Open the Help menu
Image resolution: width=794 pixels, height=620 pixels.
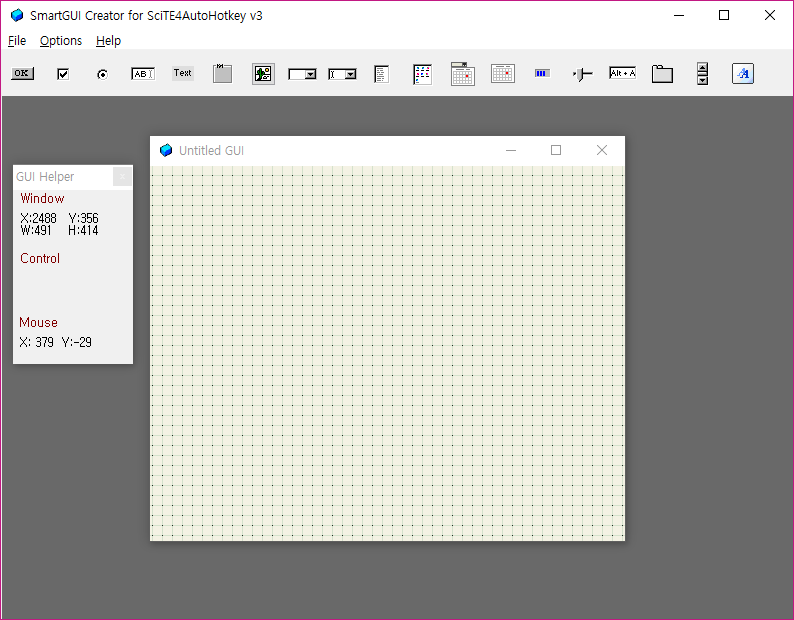coord(108,41)
